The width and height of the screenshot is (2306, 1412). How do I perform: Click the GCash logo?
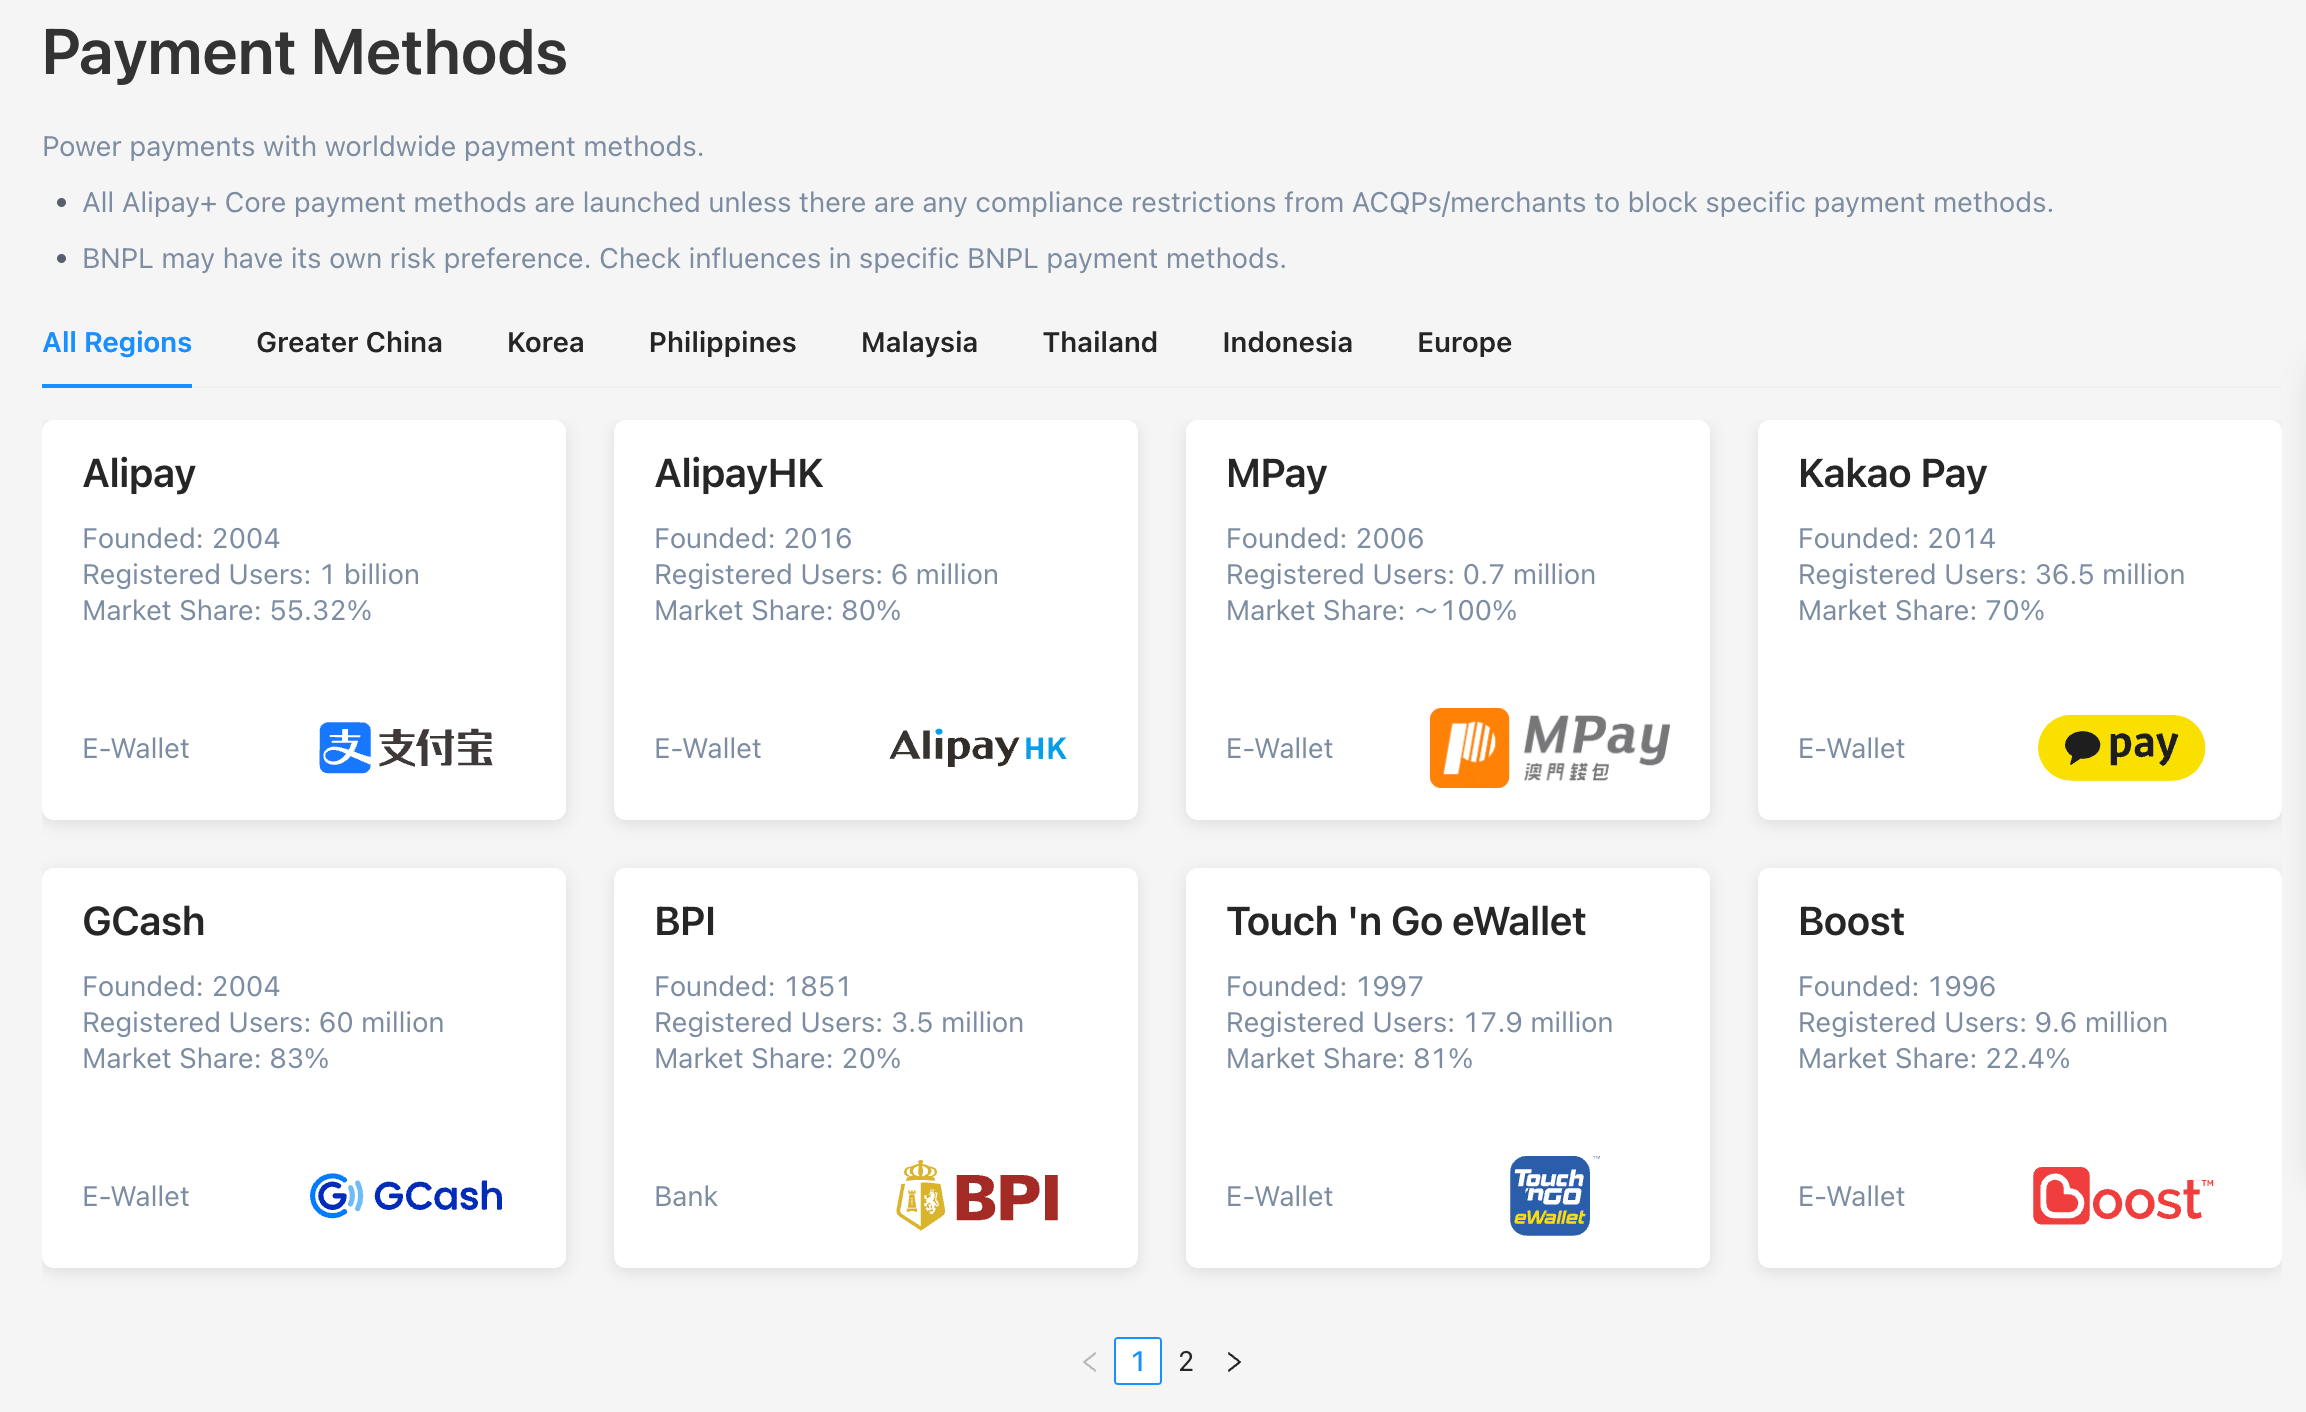pyautogui.click(x=406, y=1195)
